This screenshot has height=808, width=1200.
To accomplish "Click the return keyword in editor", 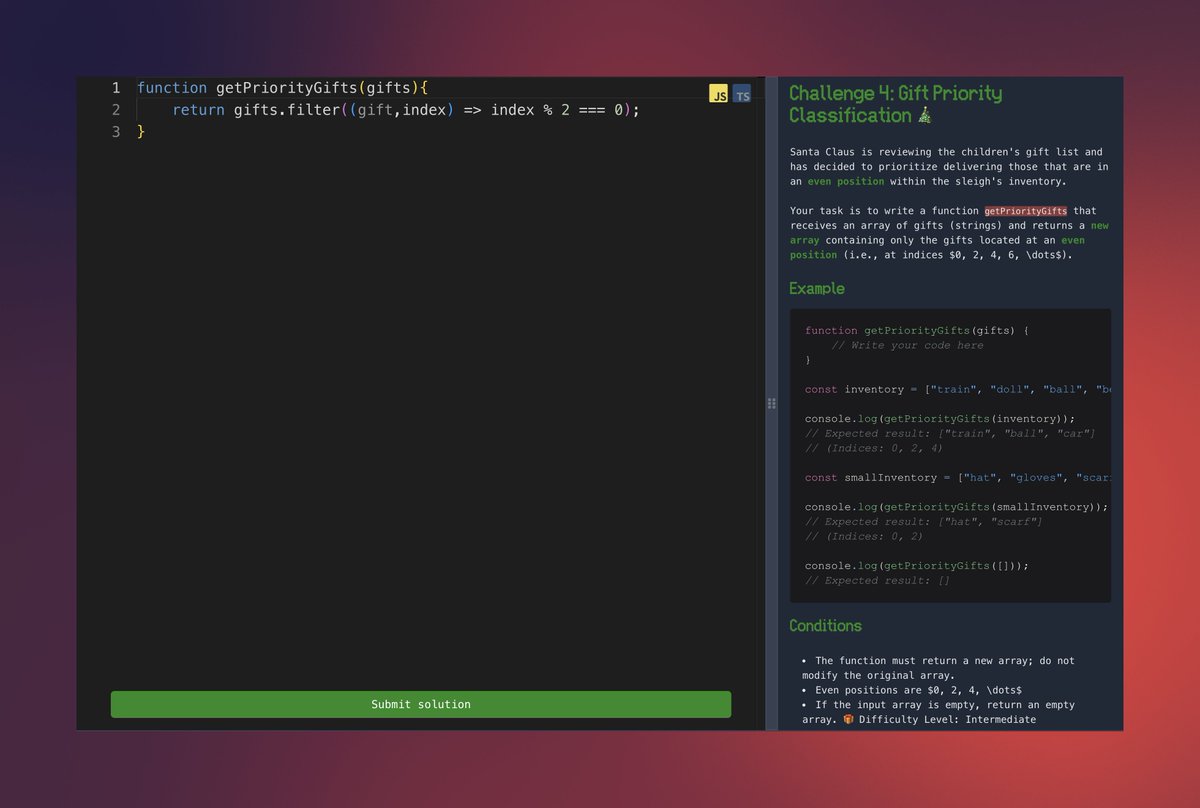I will (x=198, y=110).
